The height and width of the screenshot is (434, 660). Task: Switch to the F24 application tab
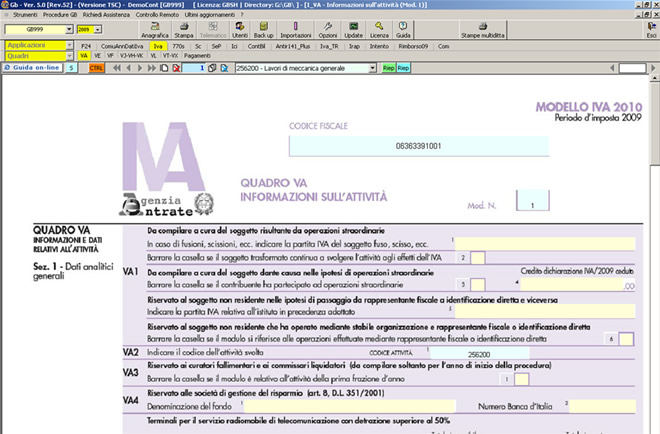[x=86, y=46]
